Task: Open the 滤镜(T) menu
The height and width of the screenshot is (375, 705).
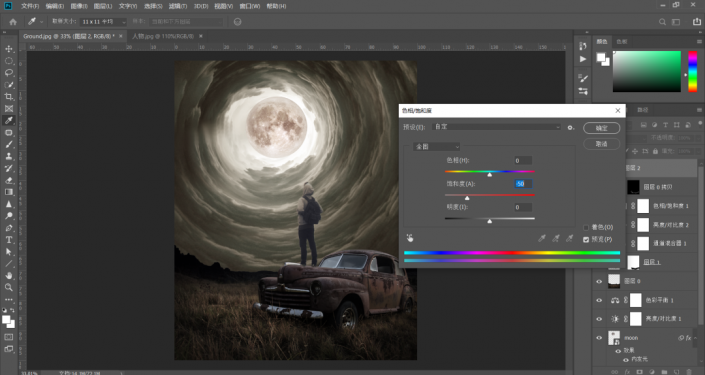Action: pos(178,6)
